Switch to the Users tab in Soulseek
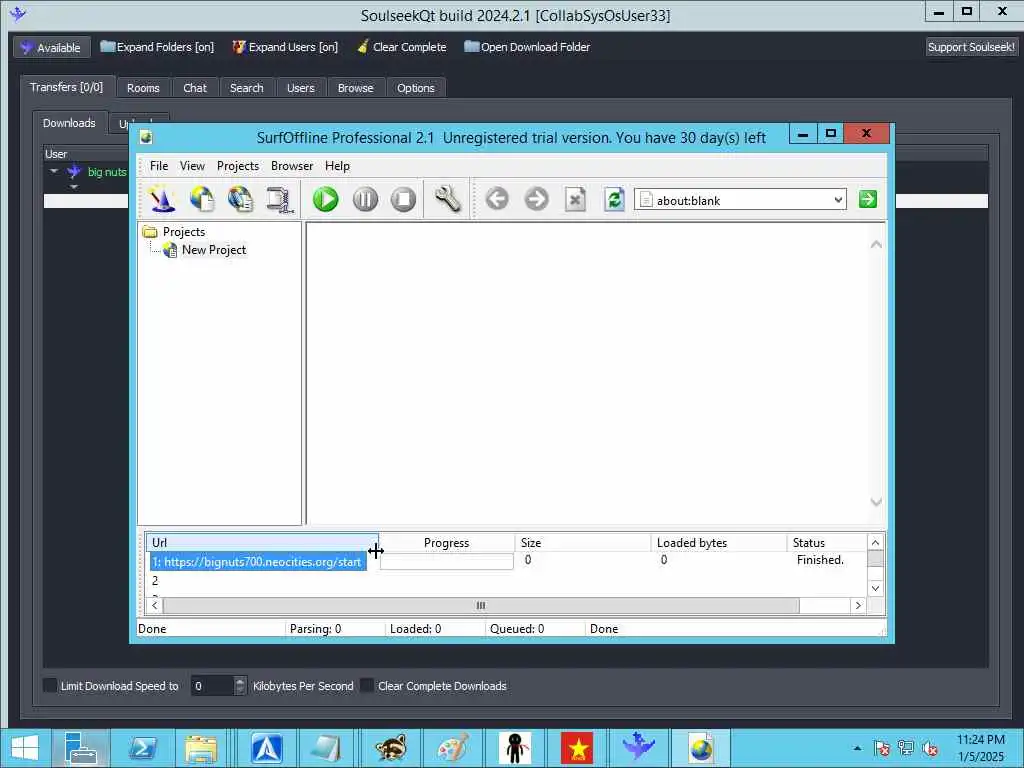1024x768 pixels. pos(300,88)
